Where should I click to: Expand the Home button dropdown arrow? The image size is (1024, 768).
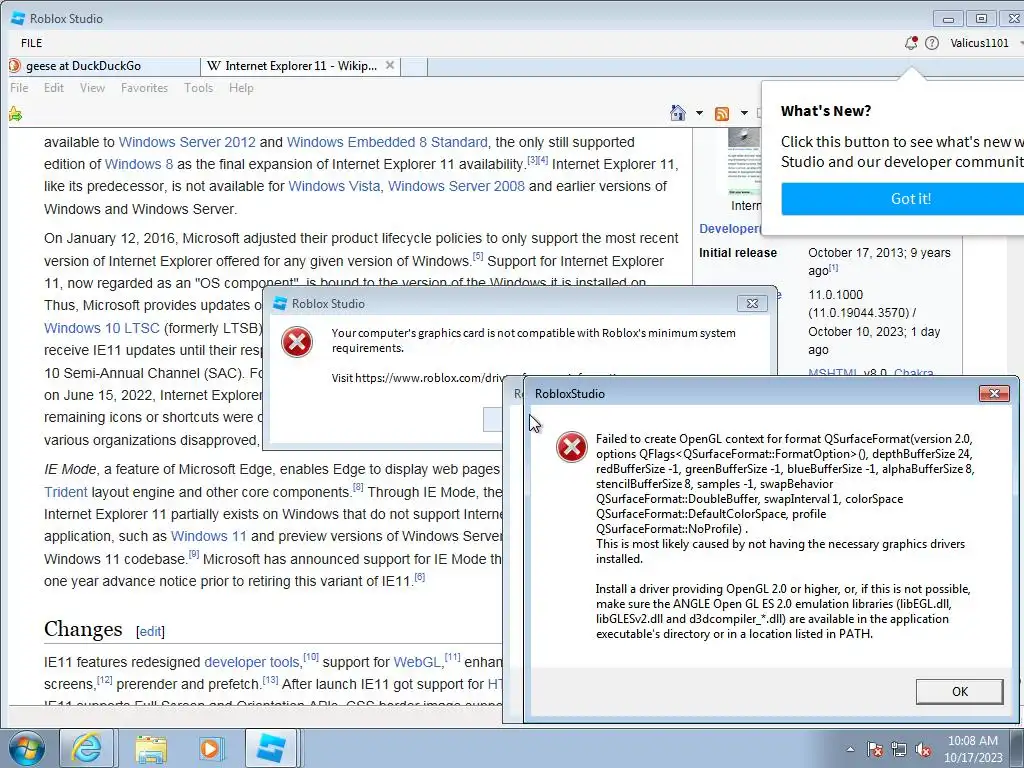699,113
